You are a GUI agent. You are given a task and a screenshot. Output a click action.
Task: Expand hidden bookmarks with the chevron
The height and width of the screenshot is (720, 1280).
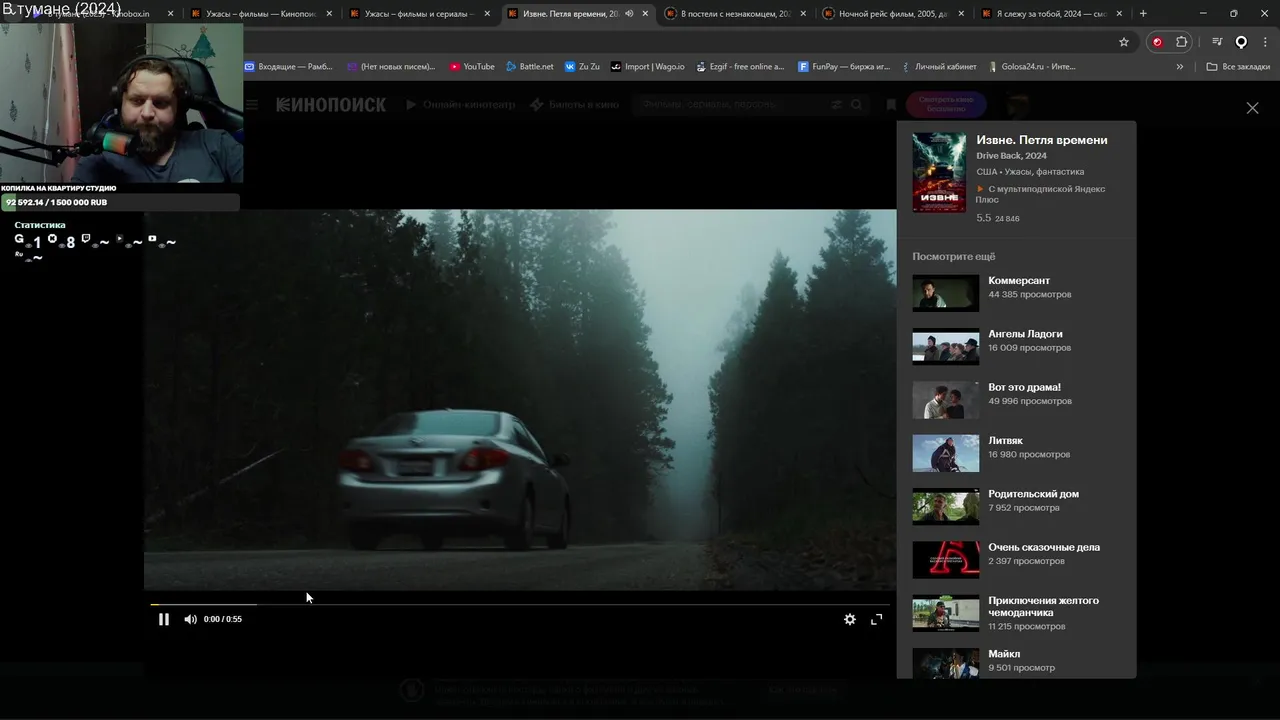coord(1180,67)
